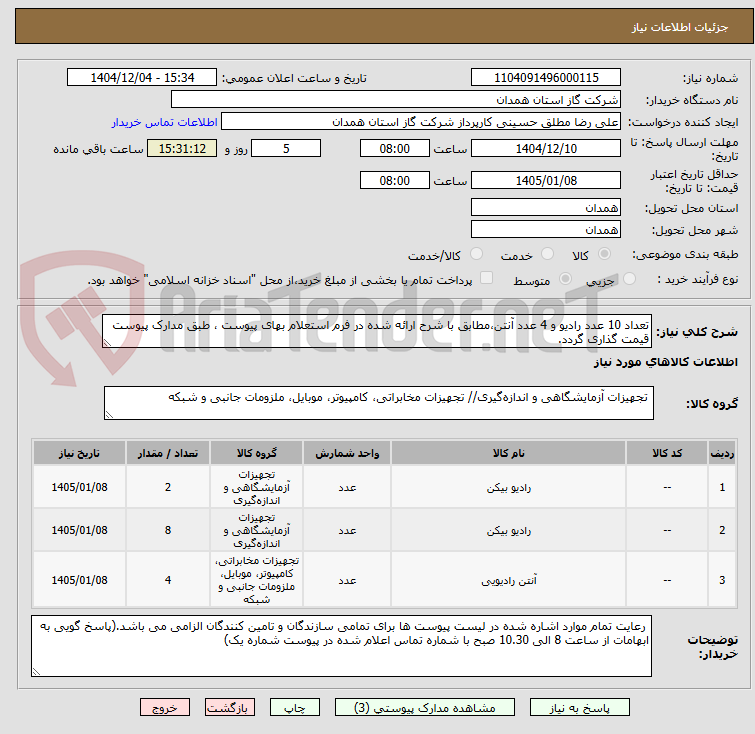The image size is (755, 734).
Task: Select the متوسط purchase type radio
Action: point(565,279)
